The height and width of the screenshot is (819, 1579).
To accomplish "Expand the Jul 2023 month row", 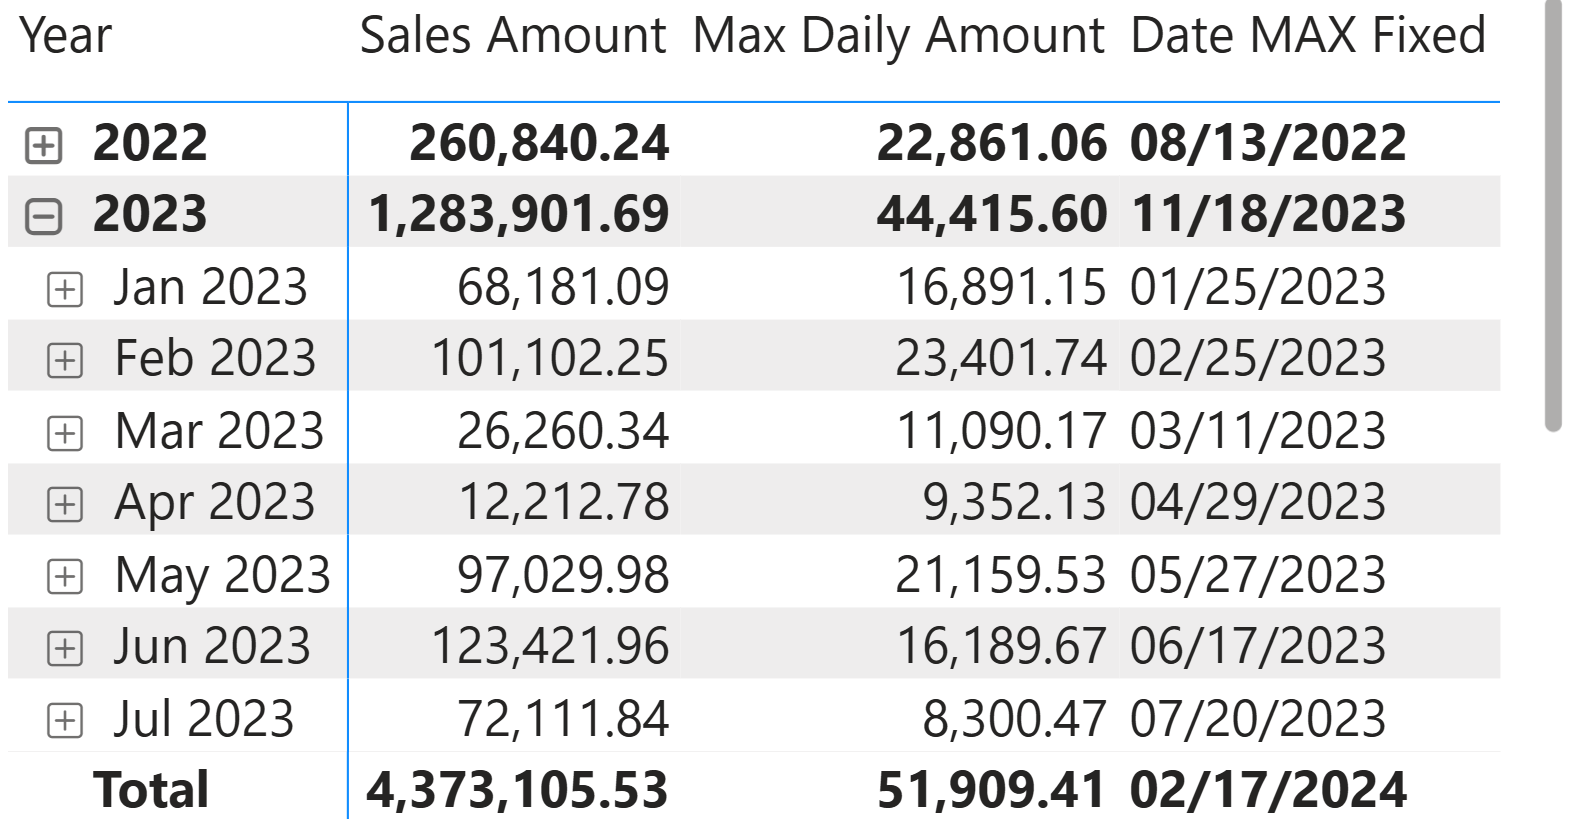I will tap(65, 720).
